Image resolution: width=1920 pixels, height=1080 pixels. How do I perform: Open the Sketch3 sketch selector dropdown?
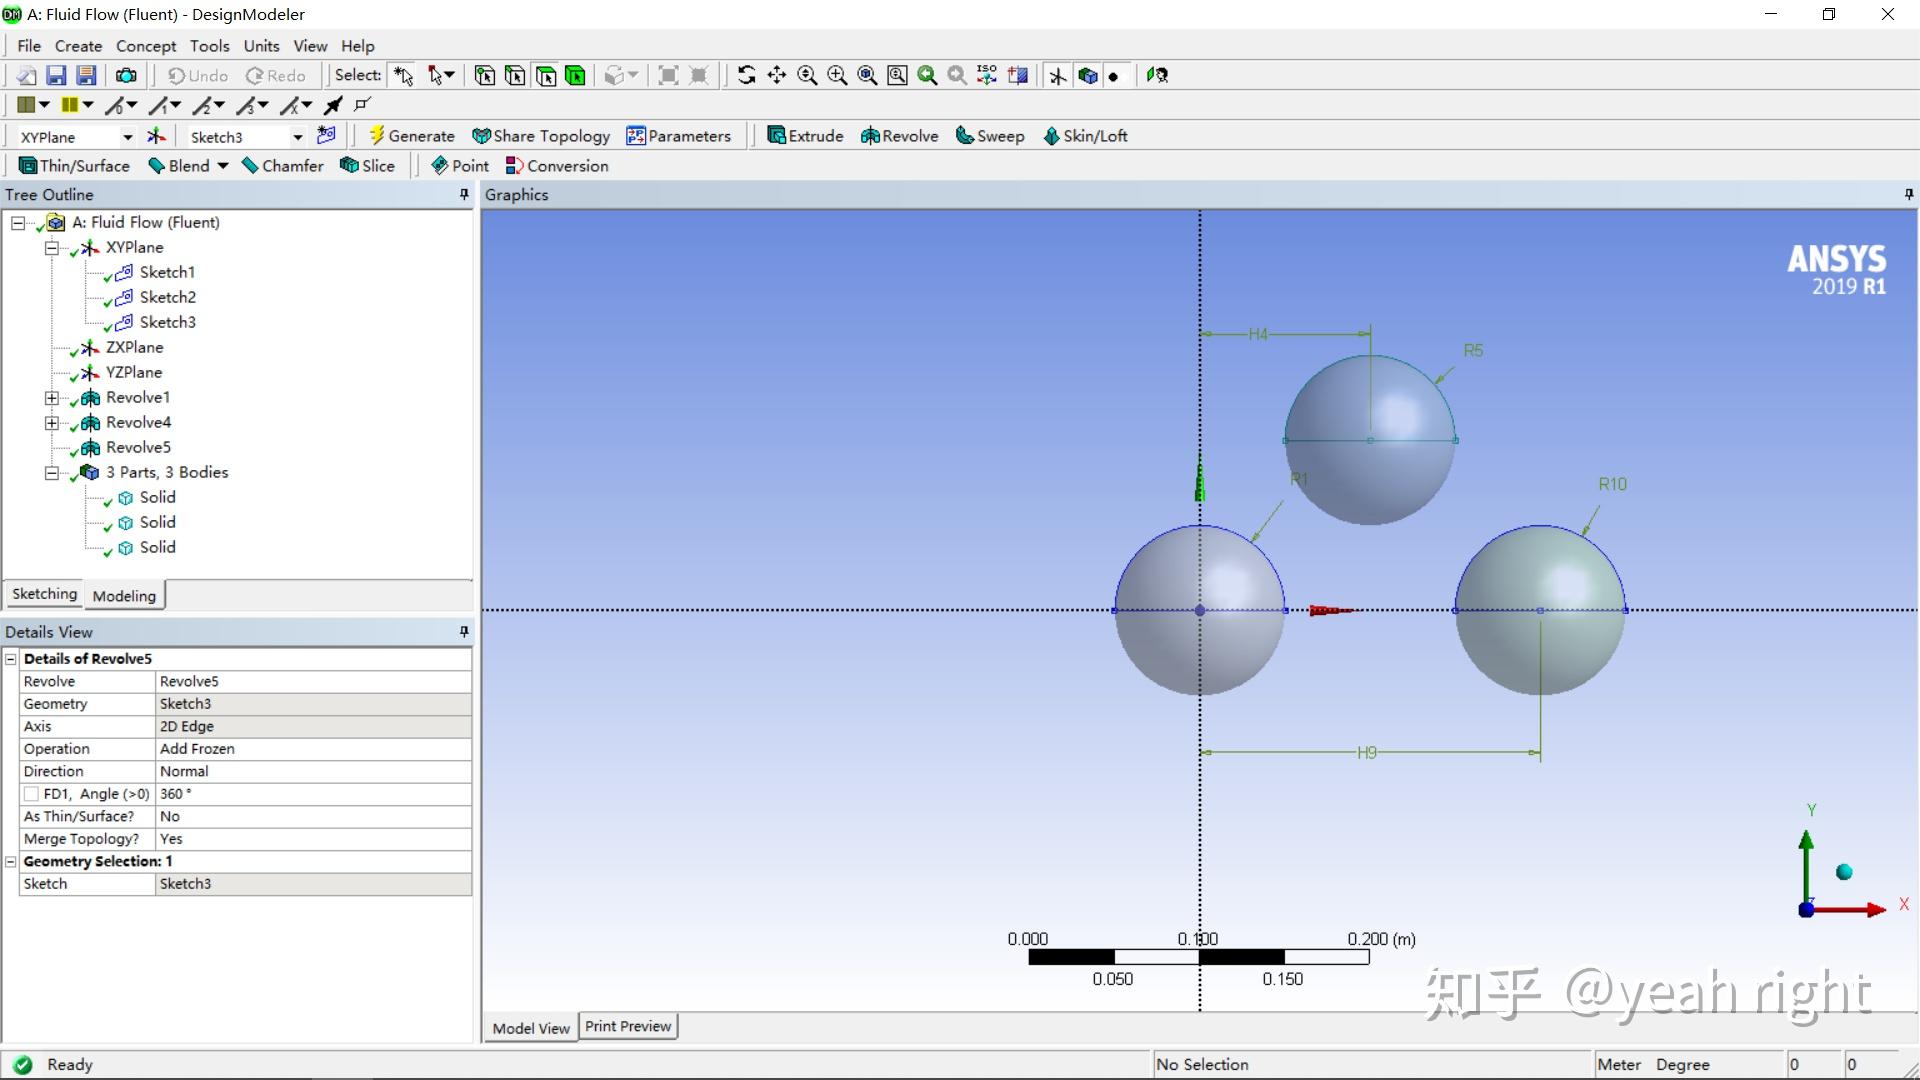click(x=297, y=137)
